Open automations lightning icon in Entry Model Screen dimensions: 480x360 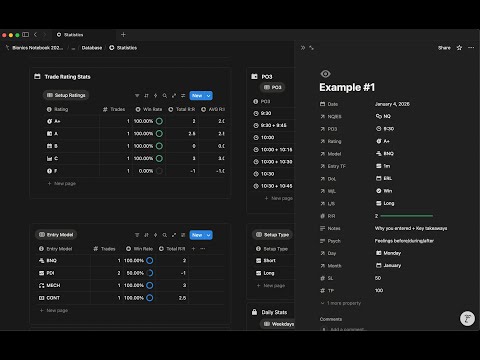coord(155,235)
